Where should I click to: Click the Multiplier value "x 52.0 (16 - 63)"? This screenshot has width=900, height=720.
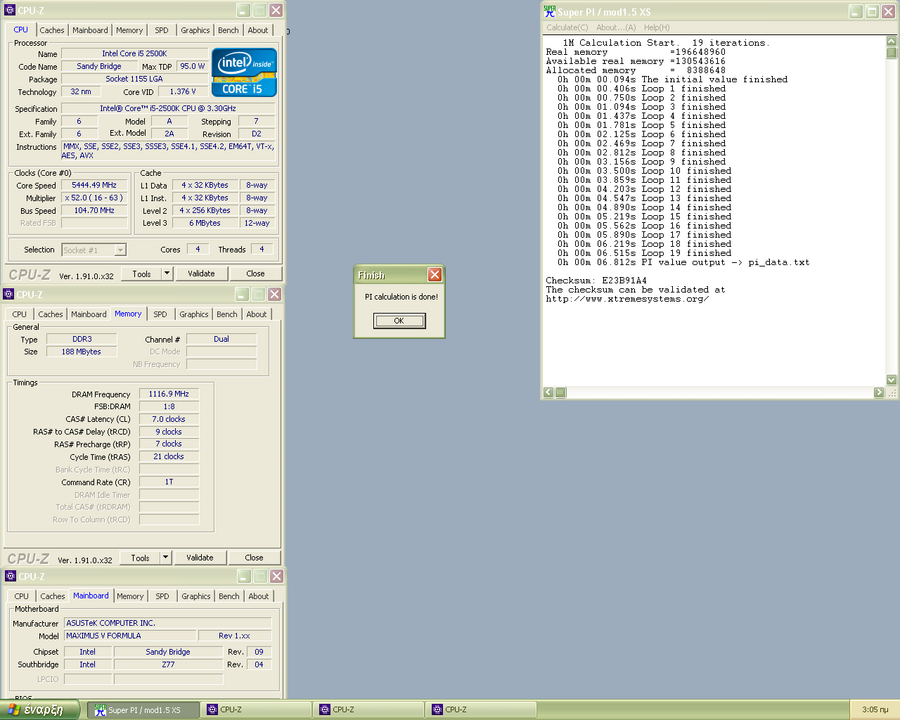tap(94, 198)
